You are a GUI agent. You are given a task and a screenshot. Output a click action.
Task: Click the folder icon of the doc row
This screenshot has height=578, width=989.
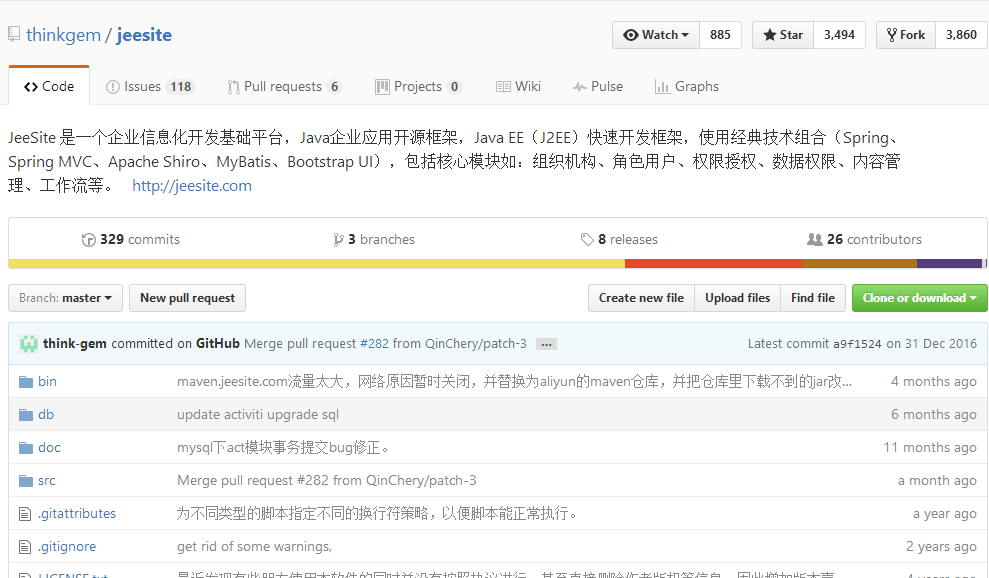[x=26, y=448]
